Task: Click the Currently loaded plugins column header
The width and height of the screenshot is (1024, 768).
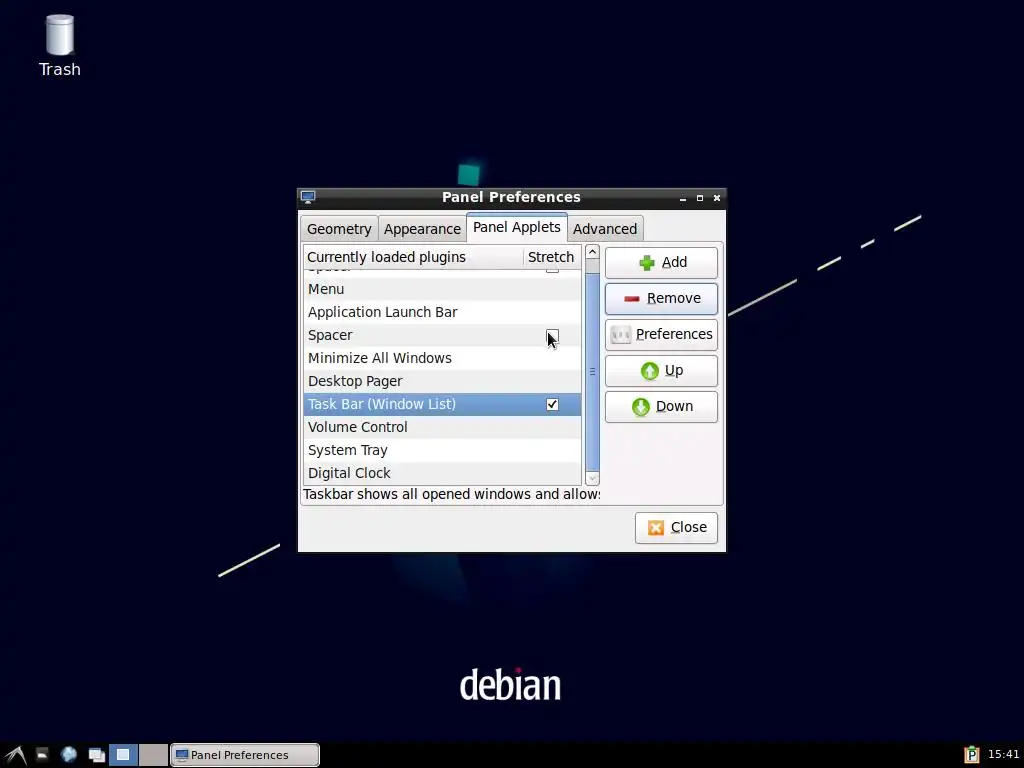Action: [x=413, y=257]
